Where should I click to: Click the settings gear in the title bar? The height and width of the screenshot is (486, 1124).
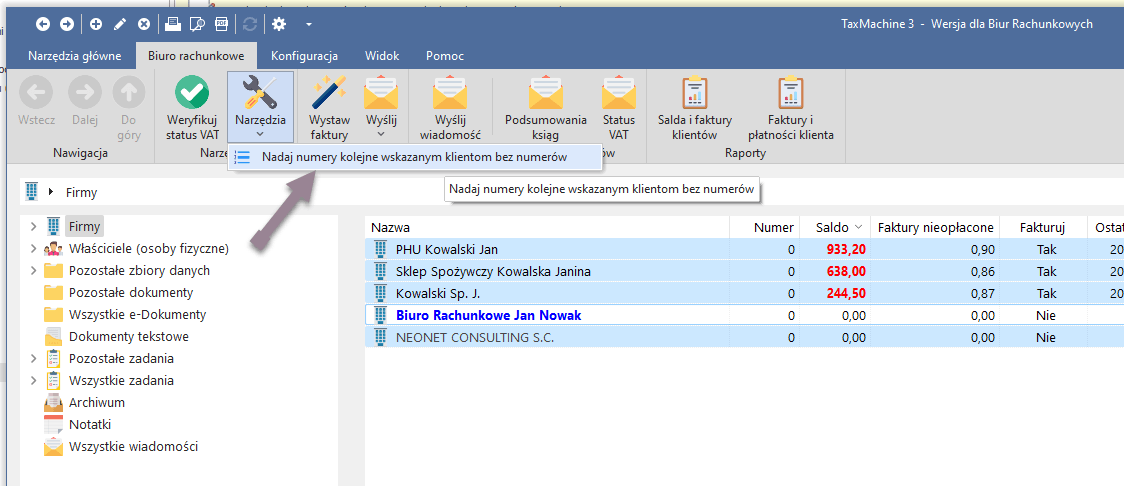278,23
